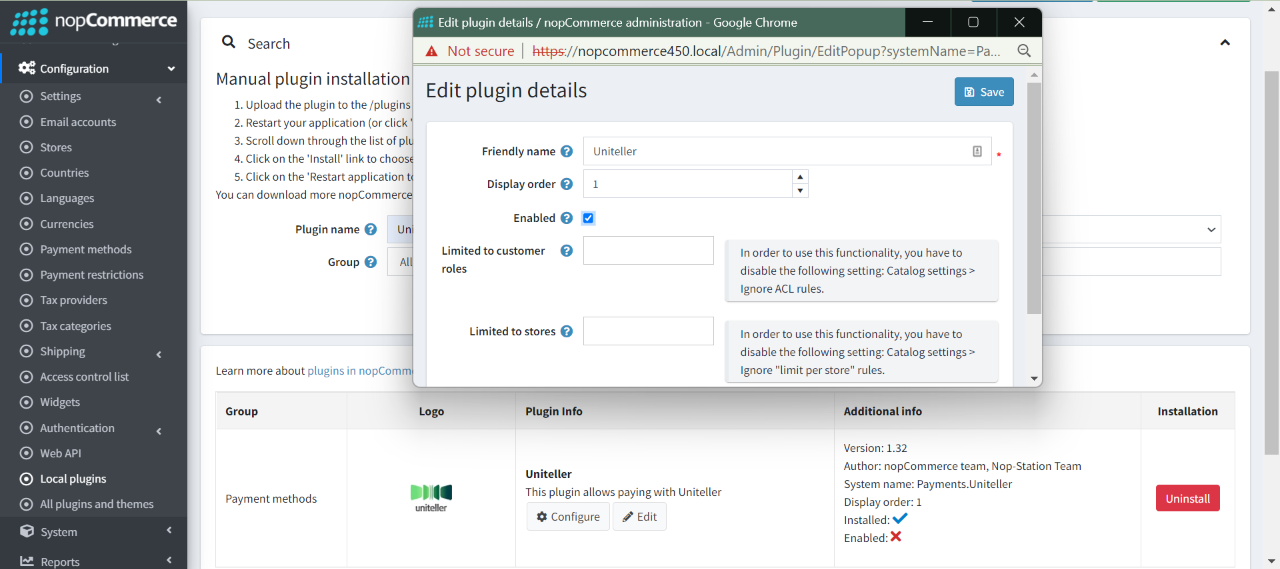Open Email accounts in sidebar
The image size is (1280, 569).
coord(78,122)
